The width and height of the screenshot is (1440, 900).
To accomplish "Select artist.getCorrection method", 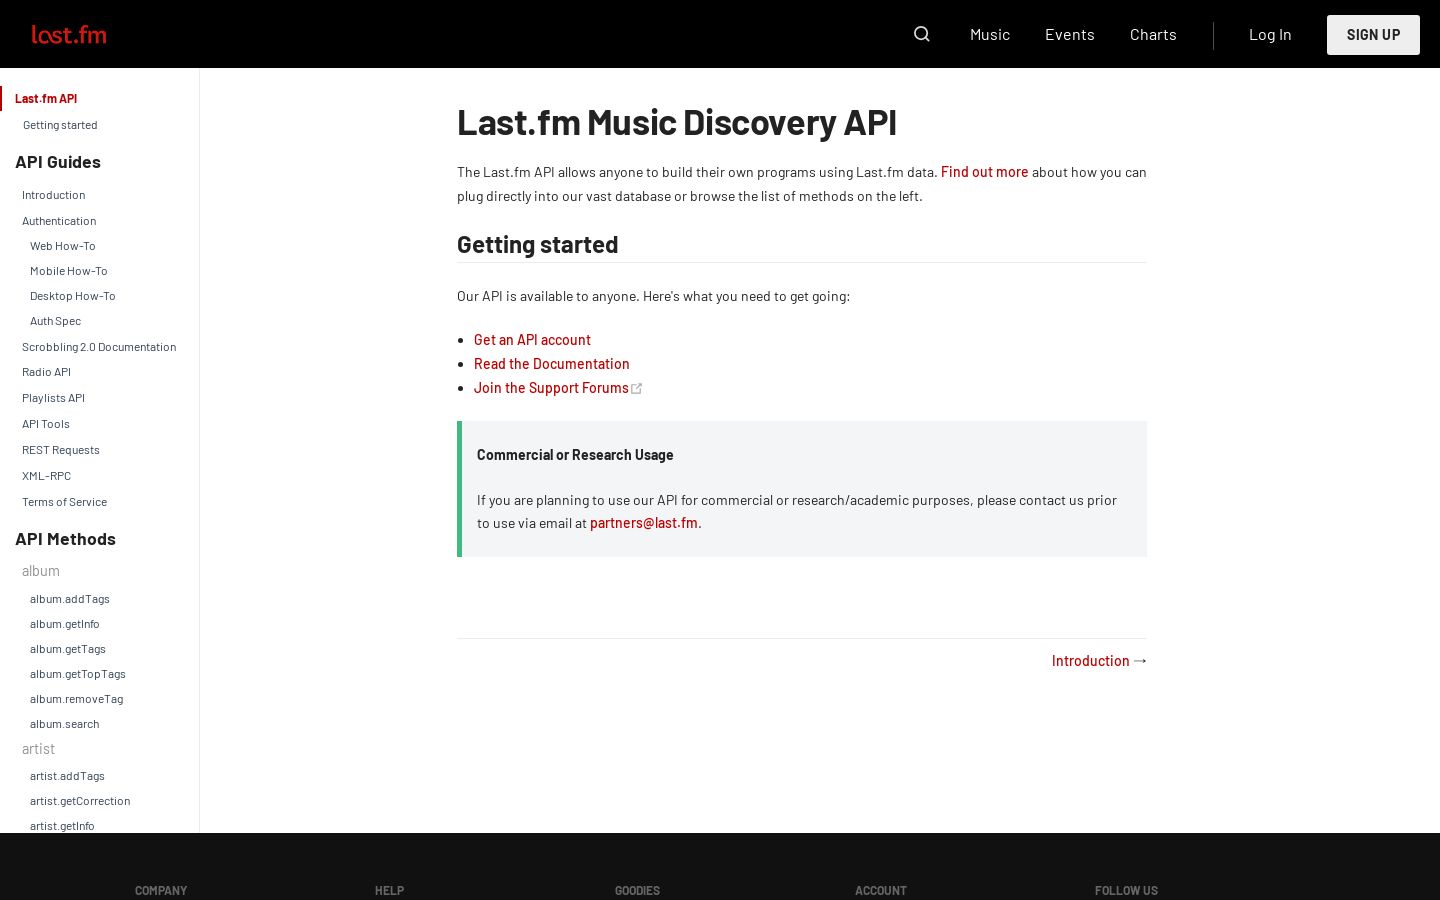I will click(x=80, y=801).
